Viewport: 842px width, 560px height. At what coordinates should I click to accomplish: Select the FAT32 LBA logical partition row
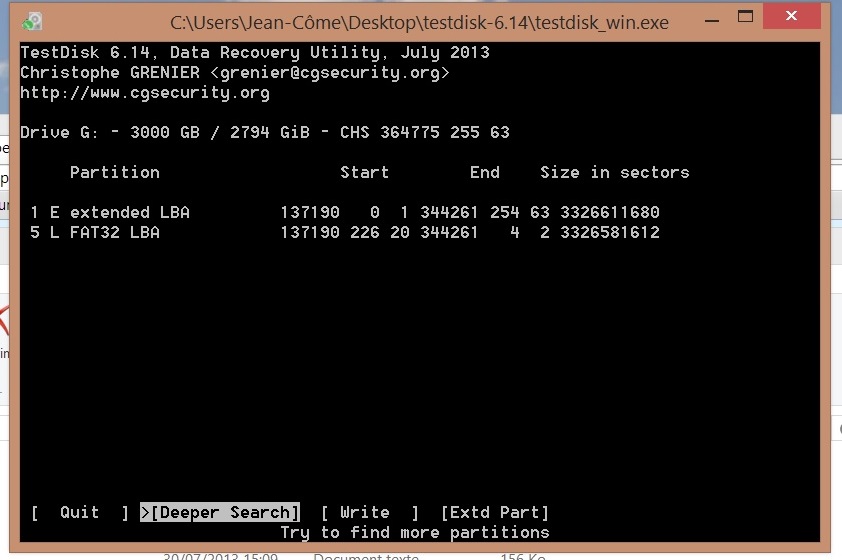pos(345,232)
